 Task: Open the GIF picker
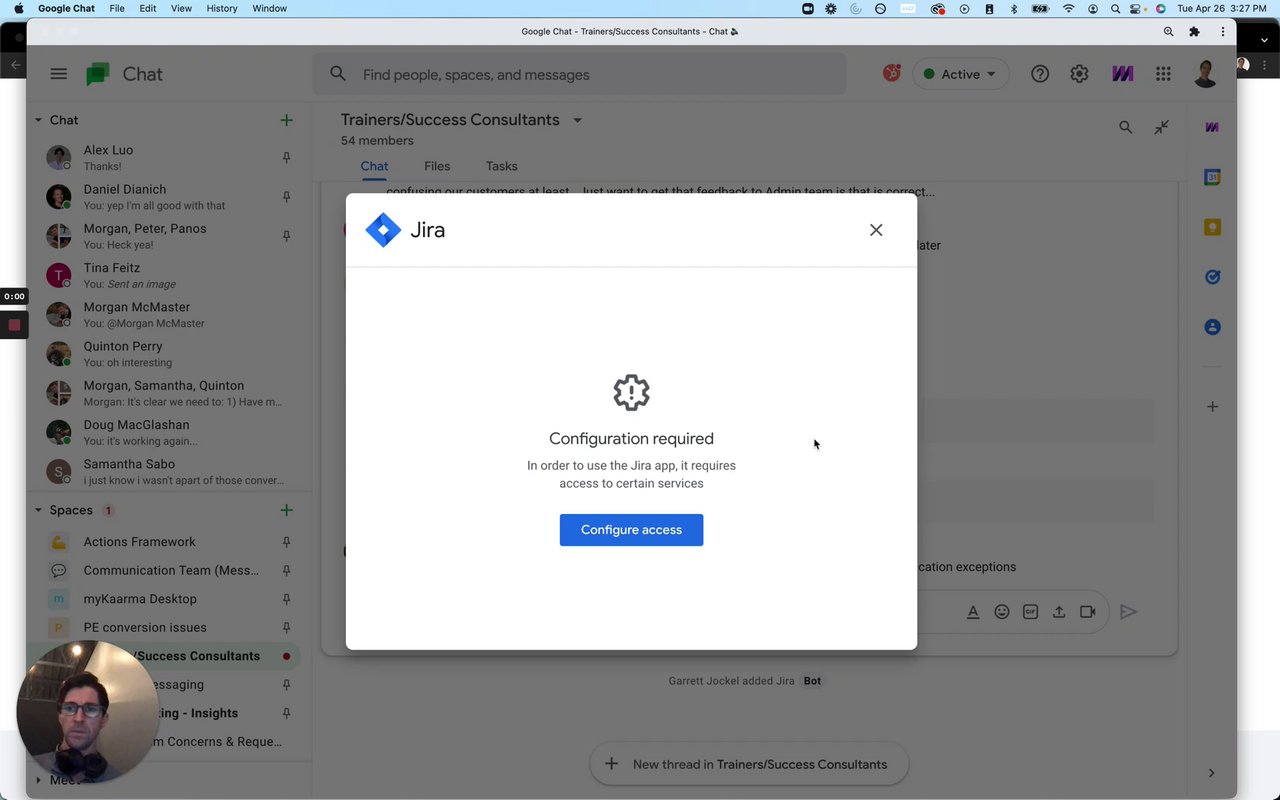(1030, 612)
